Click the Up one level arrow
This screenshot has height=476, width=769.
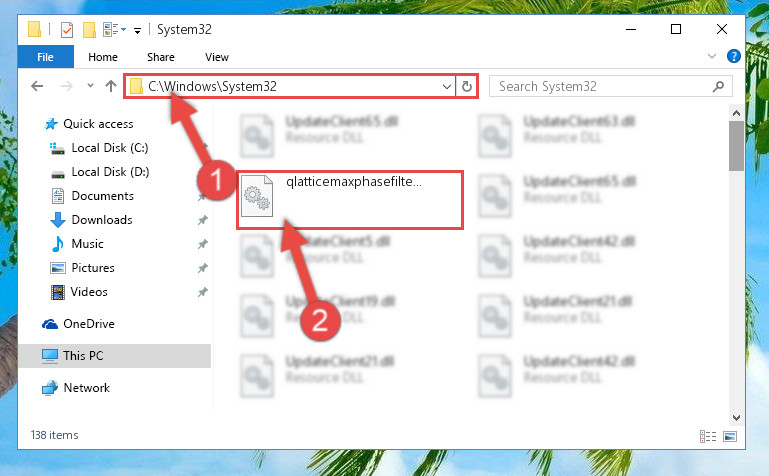111,86
